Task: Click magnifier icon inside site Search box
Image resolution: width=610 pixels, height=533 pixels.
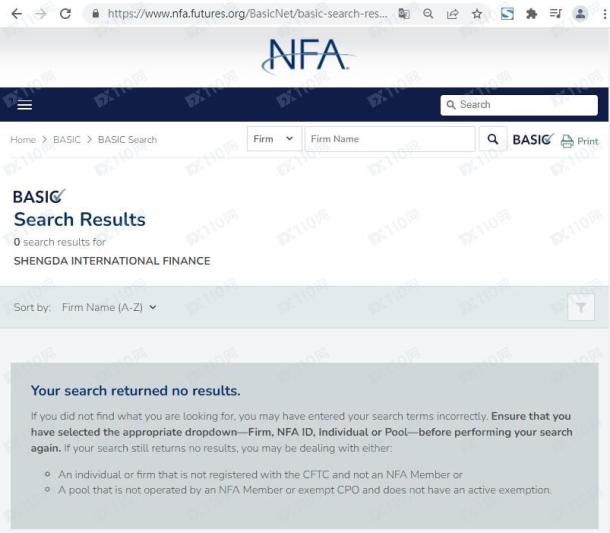Action: [451, 105]
